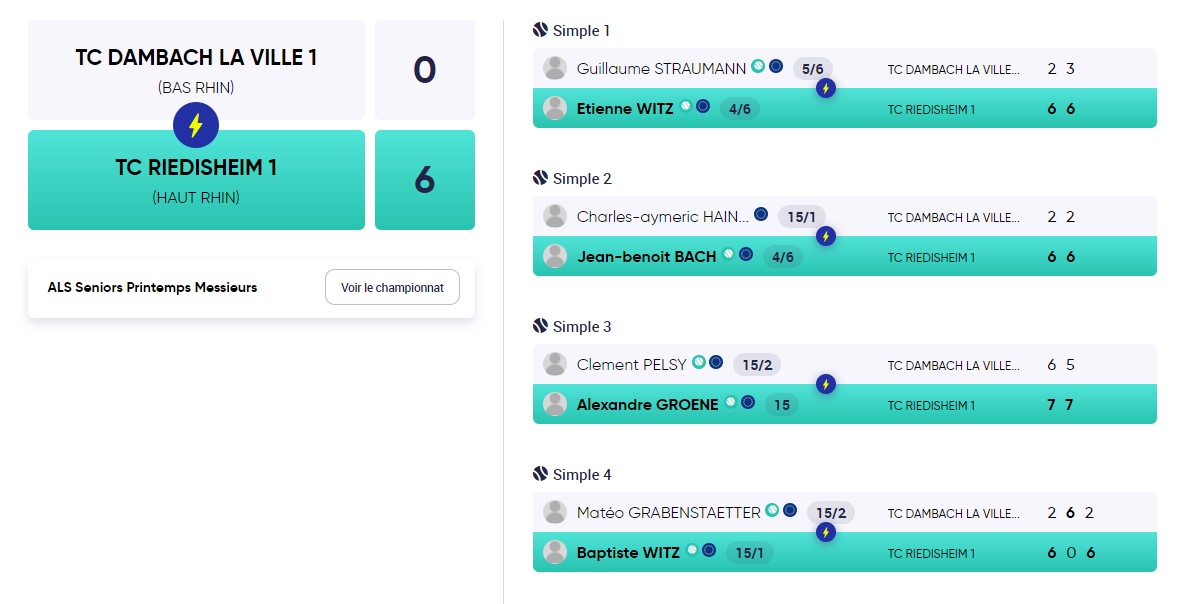Select the TC DAMBACH LA VILLE 1 team card
The height and width of the screenshot is (604, 1180).
point(196,70)
